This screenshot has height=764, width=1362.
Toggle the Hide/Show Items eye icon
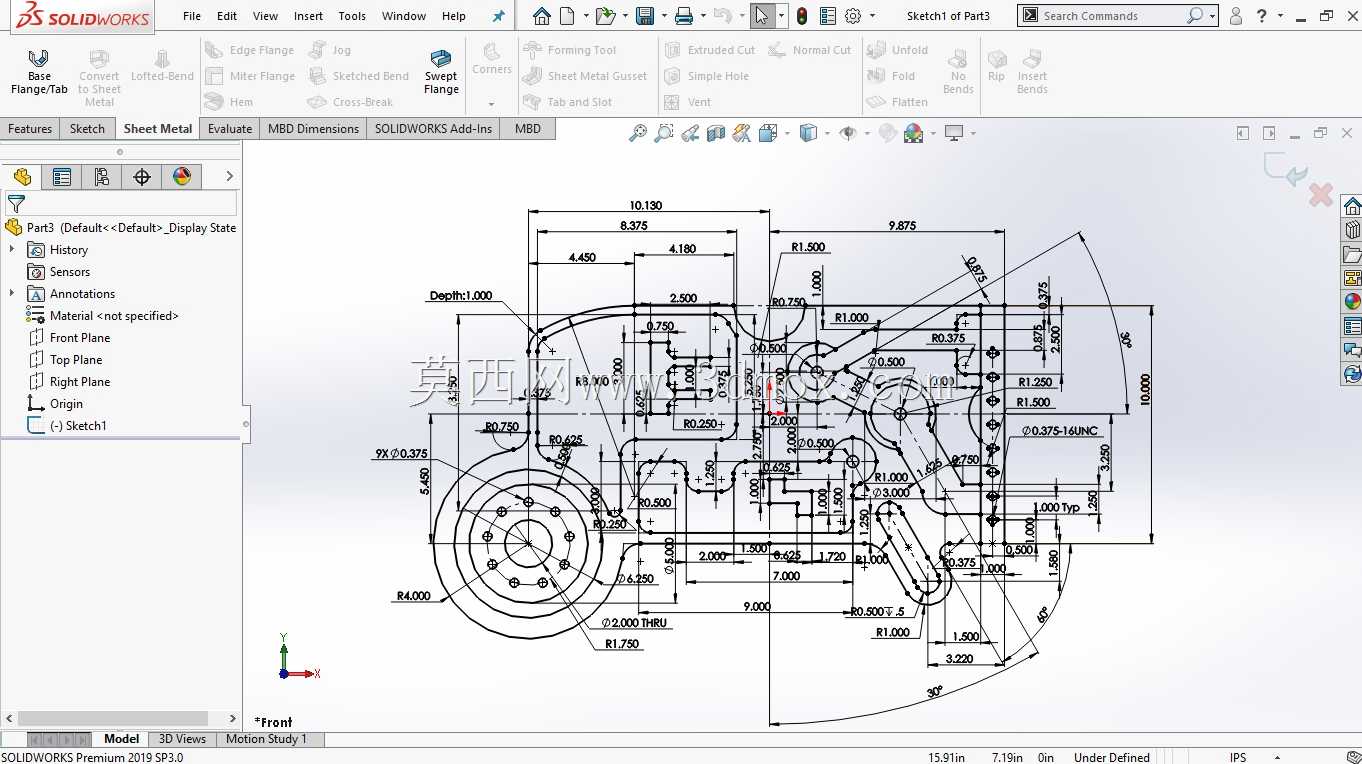(848, 133)
